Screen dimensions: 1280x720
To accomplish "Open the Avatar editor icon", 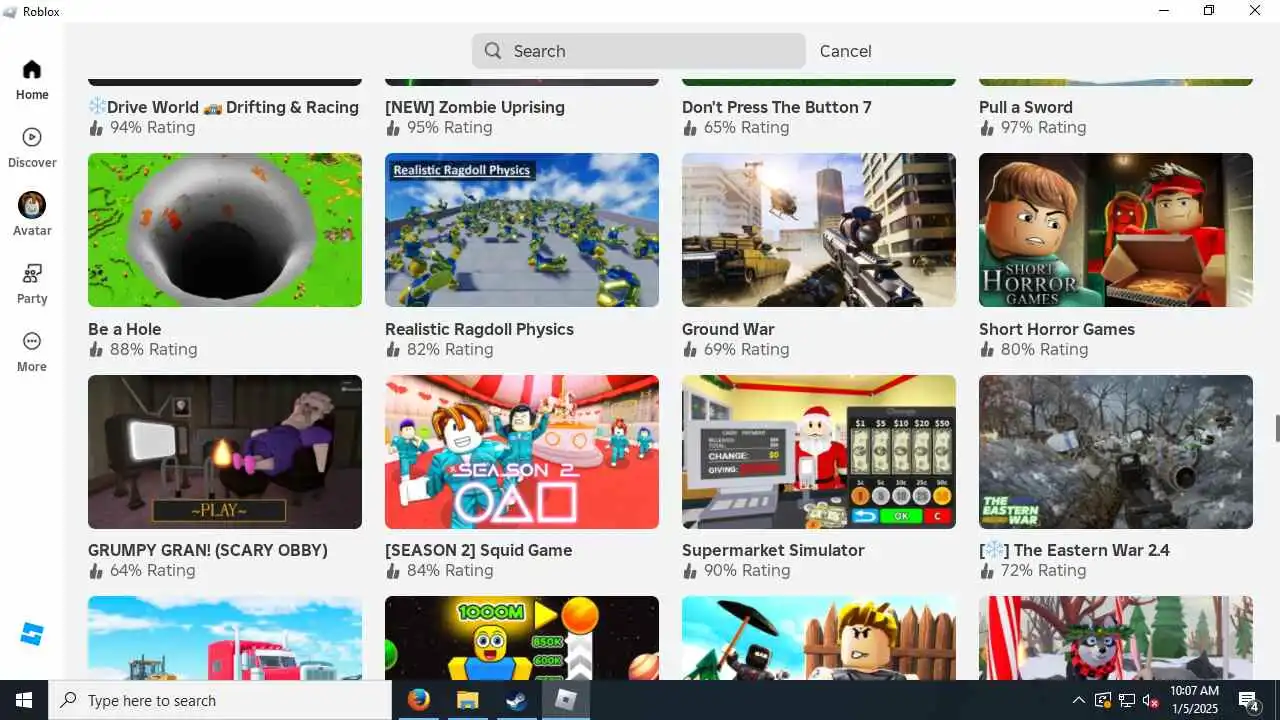I will 32,205.
